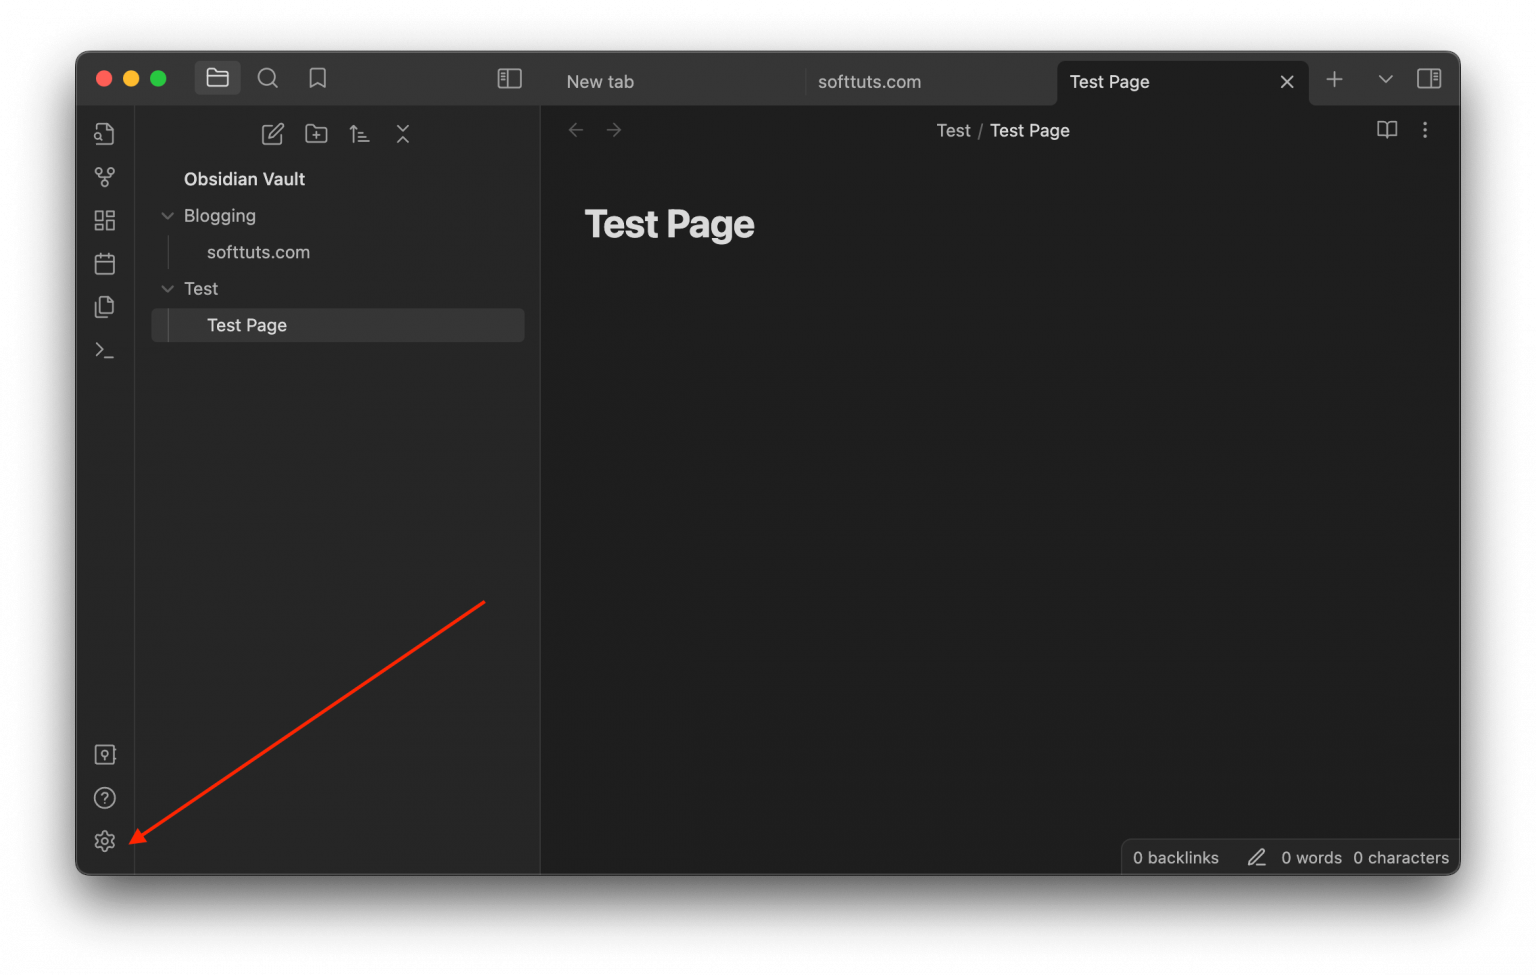
Task: Open today's daily note calendar icon
Action: (104, 263)
